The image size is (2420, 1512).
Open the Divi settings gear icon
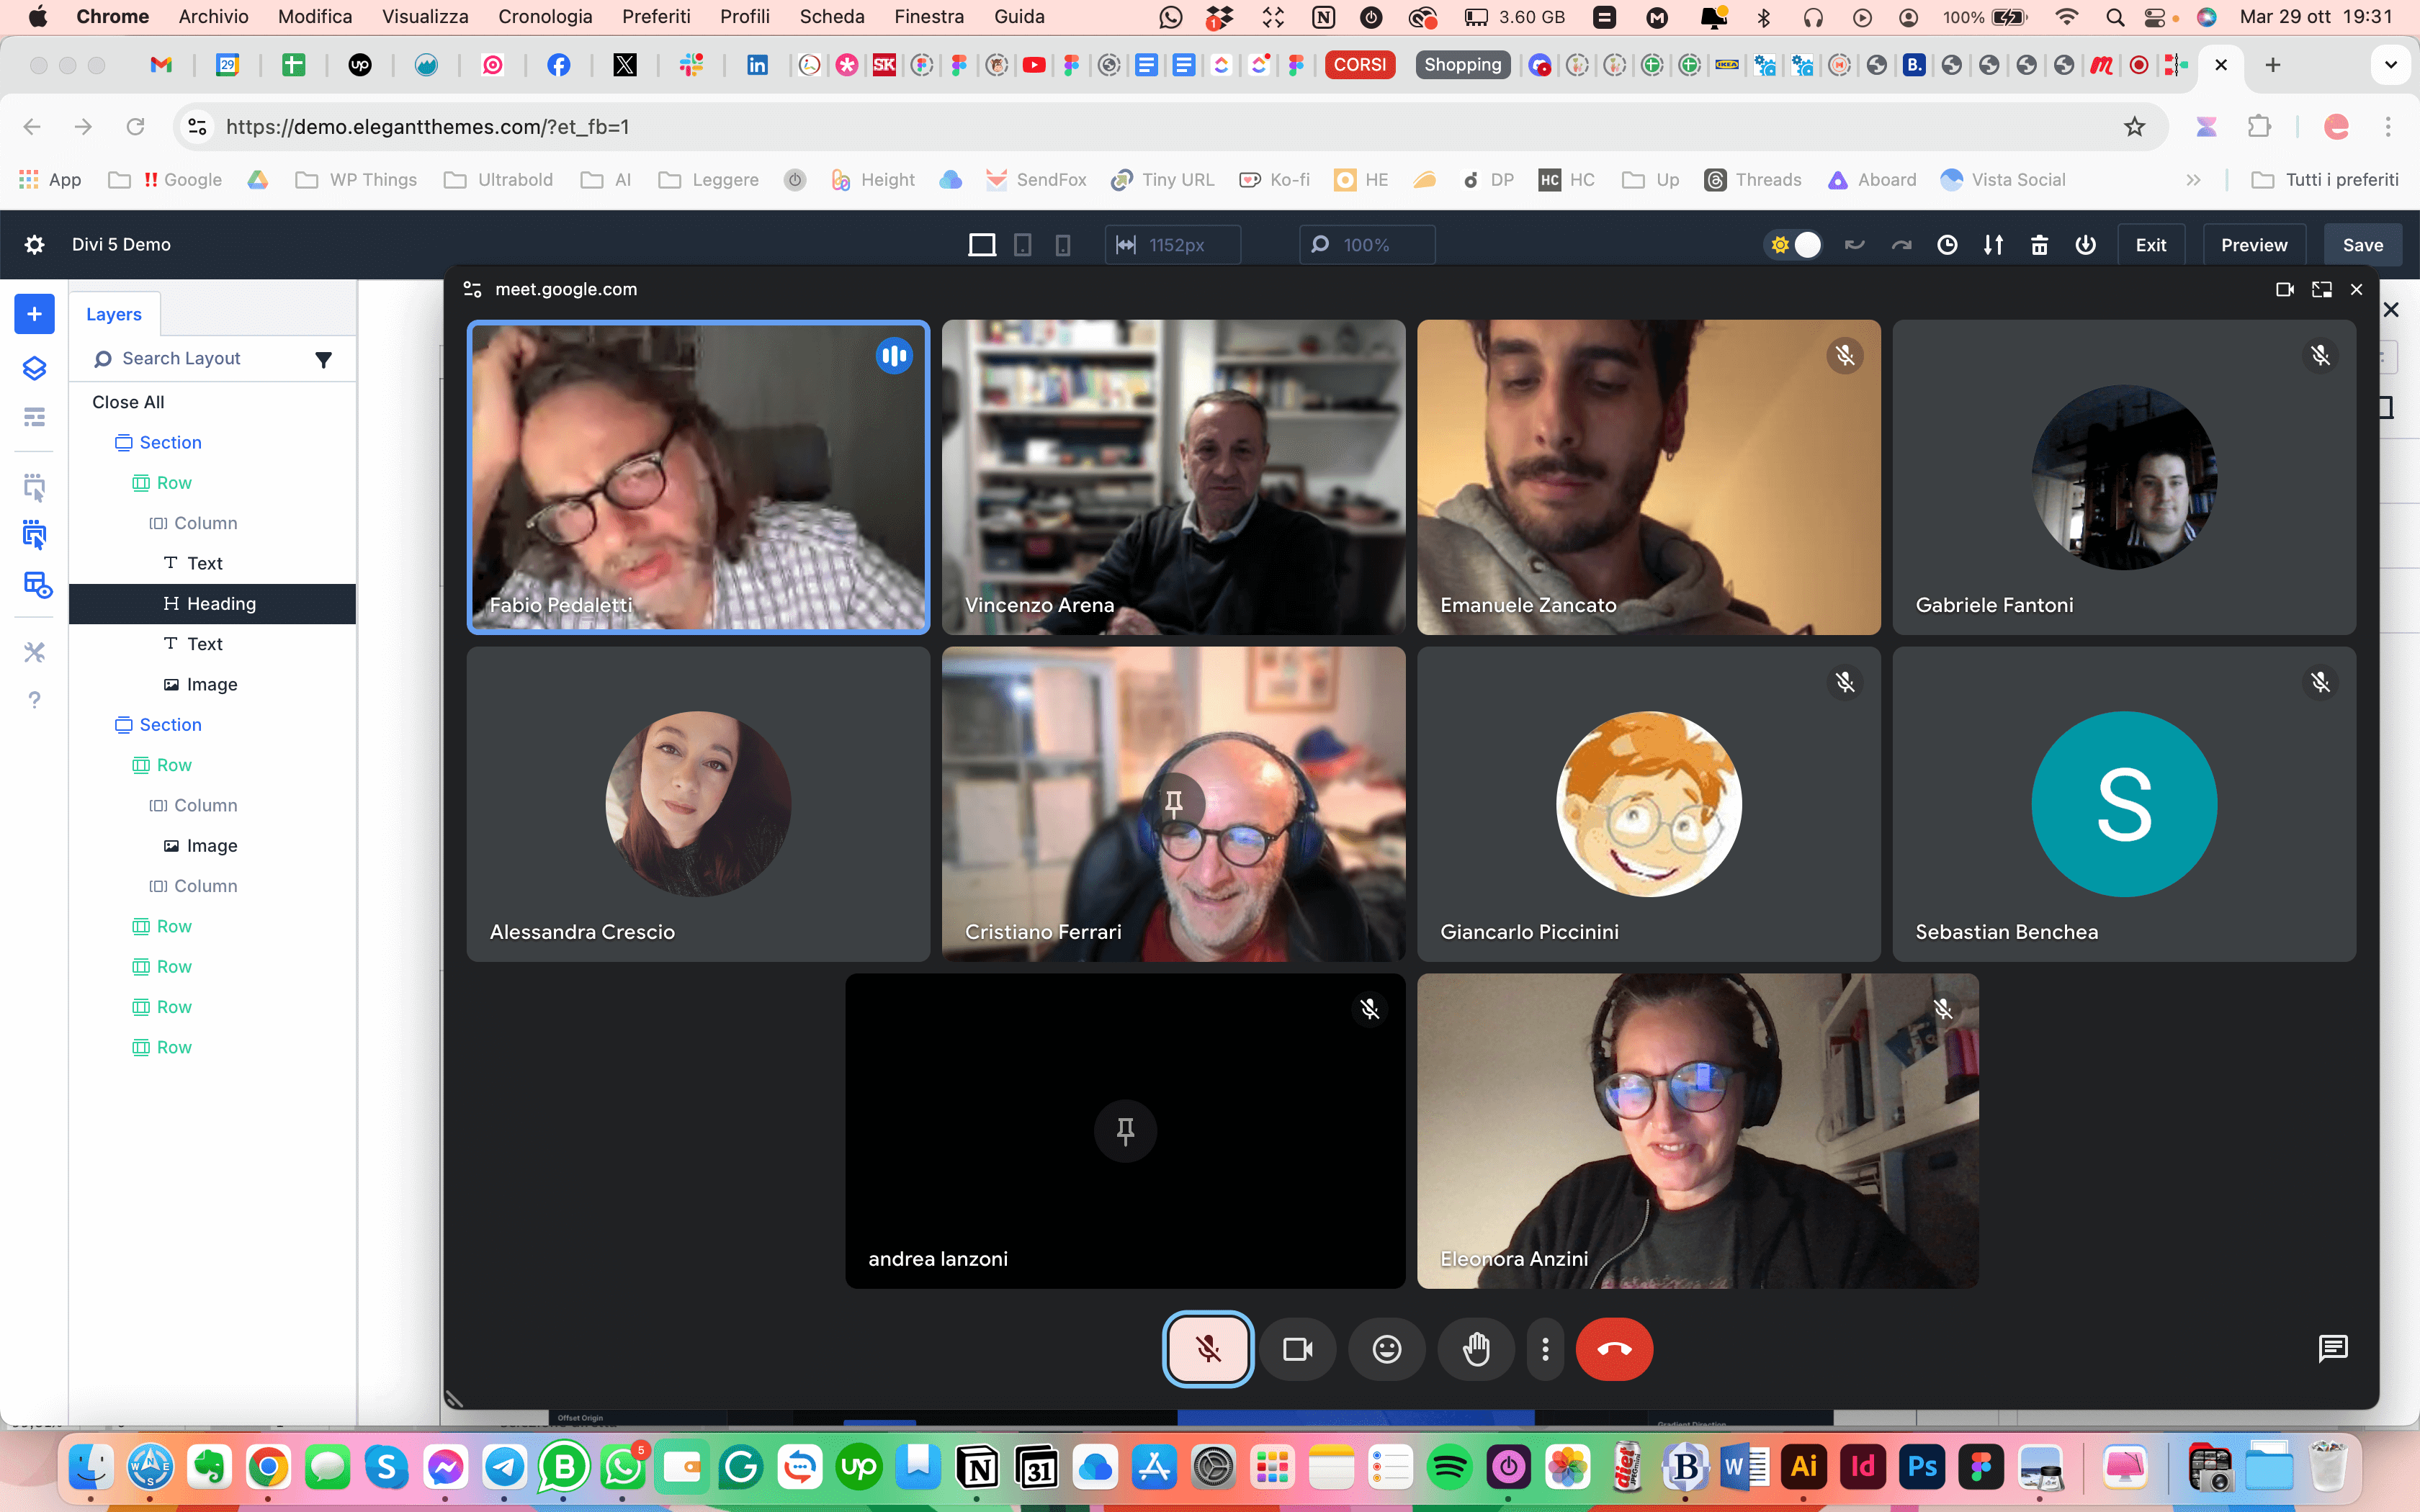(34, 244)
